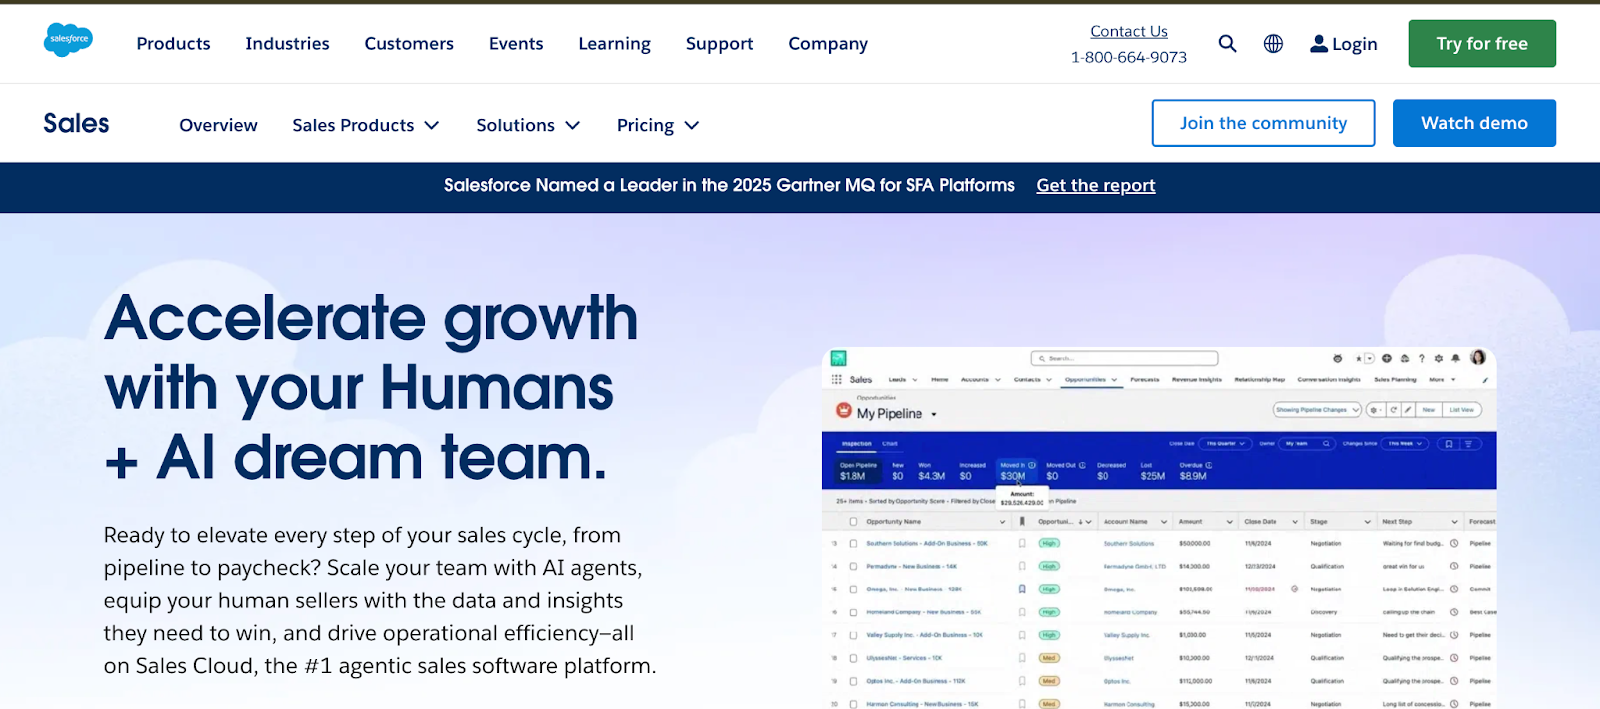The image size is (1600, 709).
Task: Click the bookmark icon on Omega, Inc. row
Action: coord(1022,589)
